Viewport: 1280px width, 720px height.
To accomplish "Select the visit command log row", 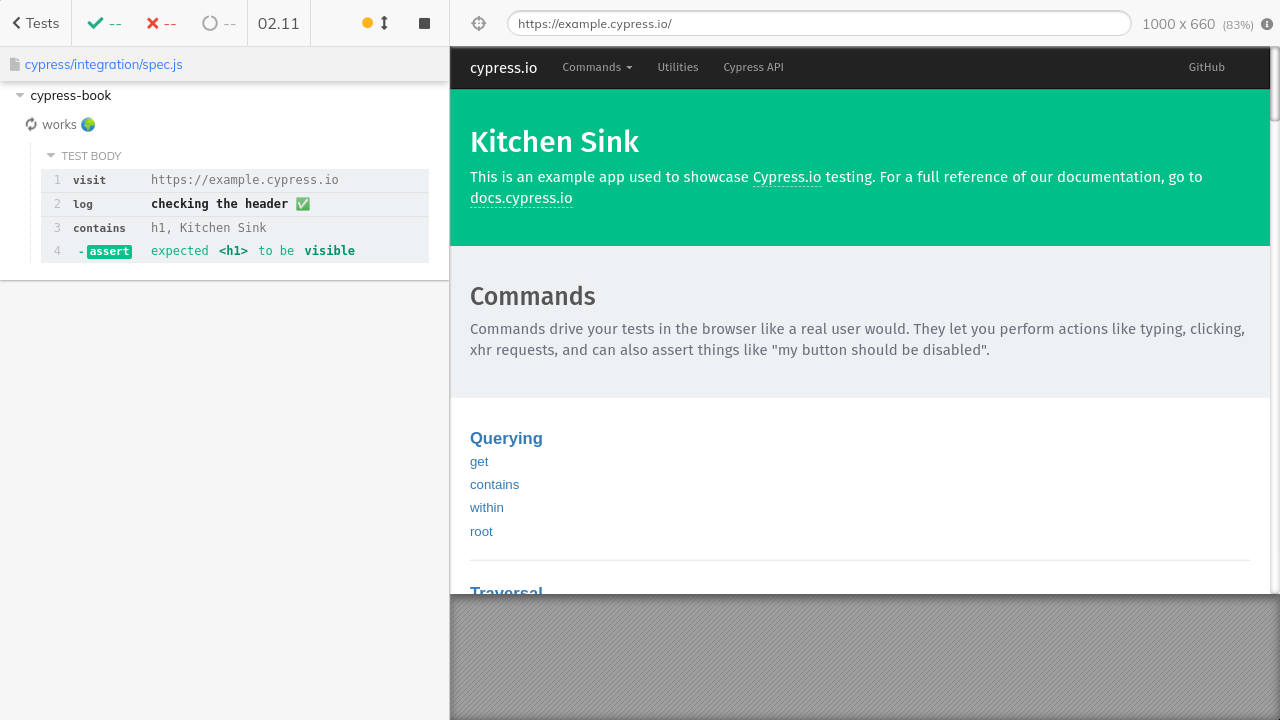I will click(235, 180).
